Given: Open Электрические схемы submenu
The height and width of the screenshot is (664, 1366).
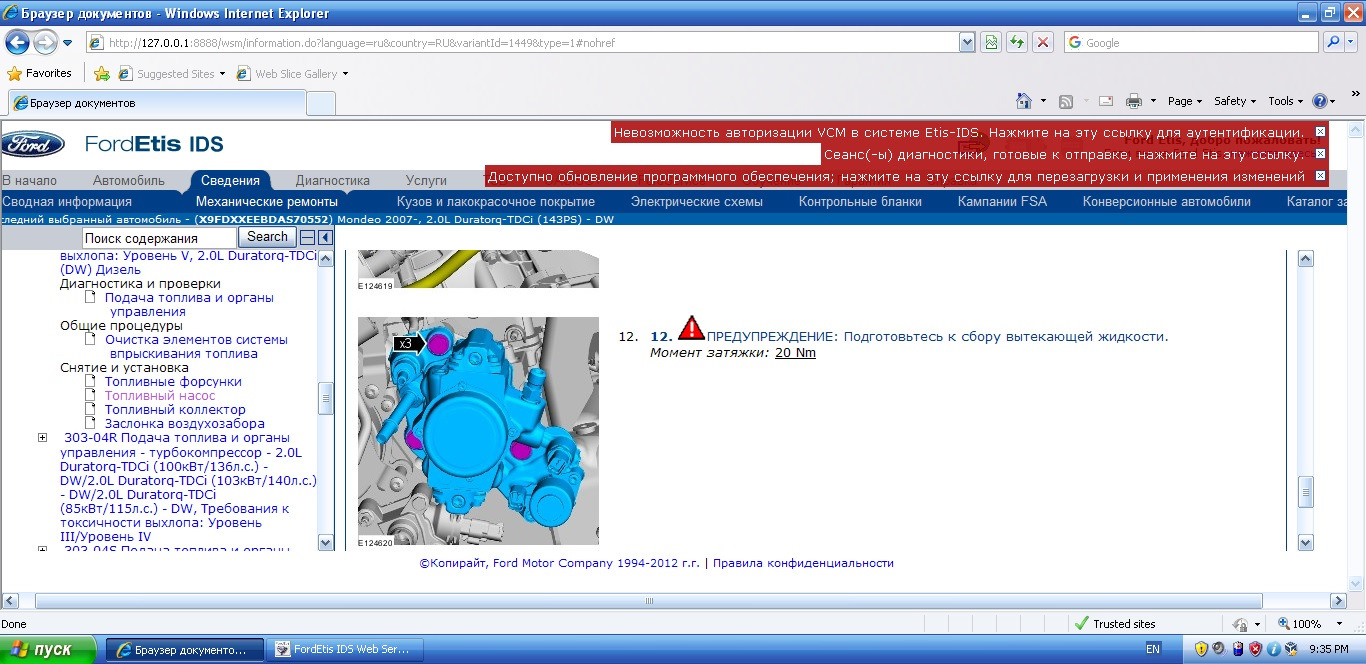Looking at the screenshot, I should coord(696,201).
